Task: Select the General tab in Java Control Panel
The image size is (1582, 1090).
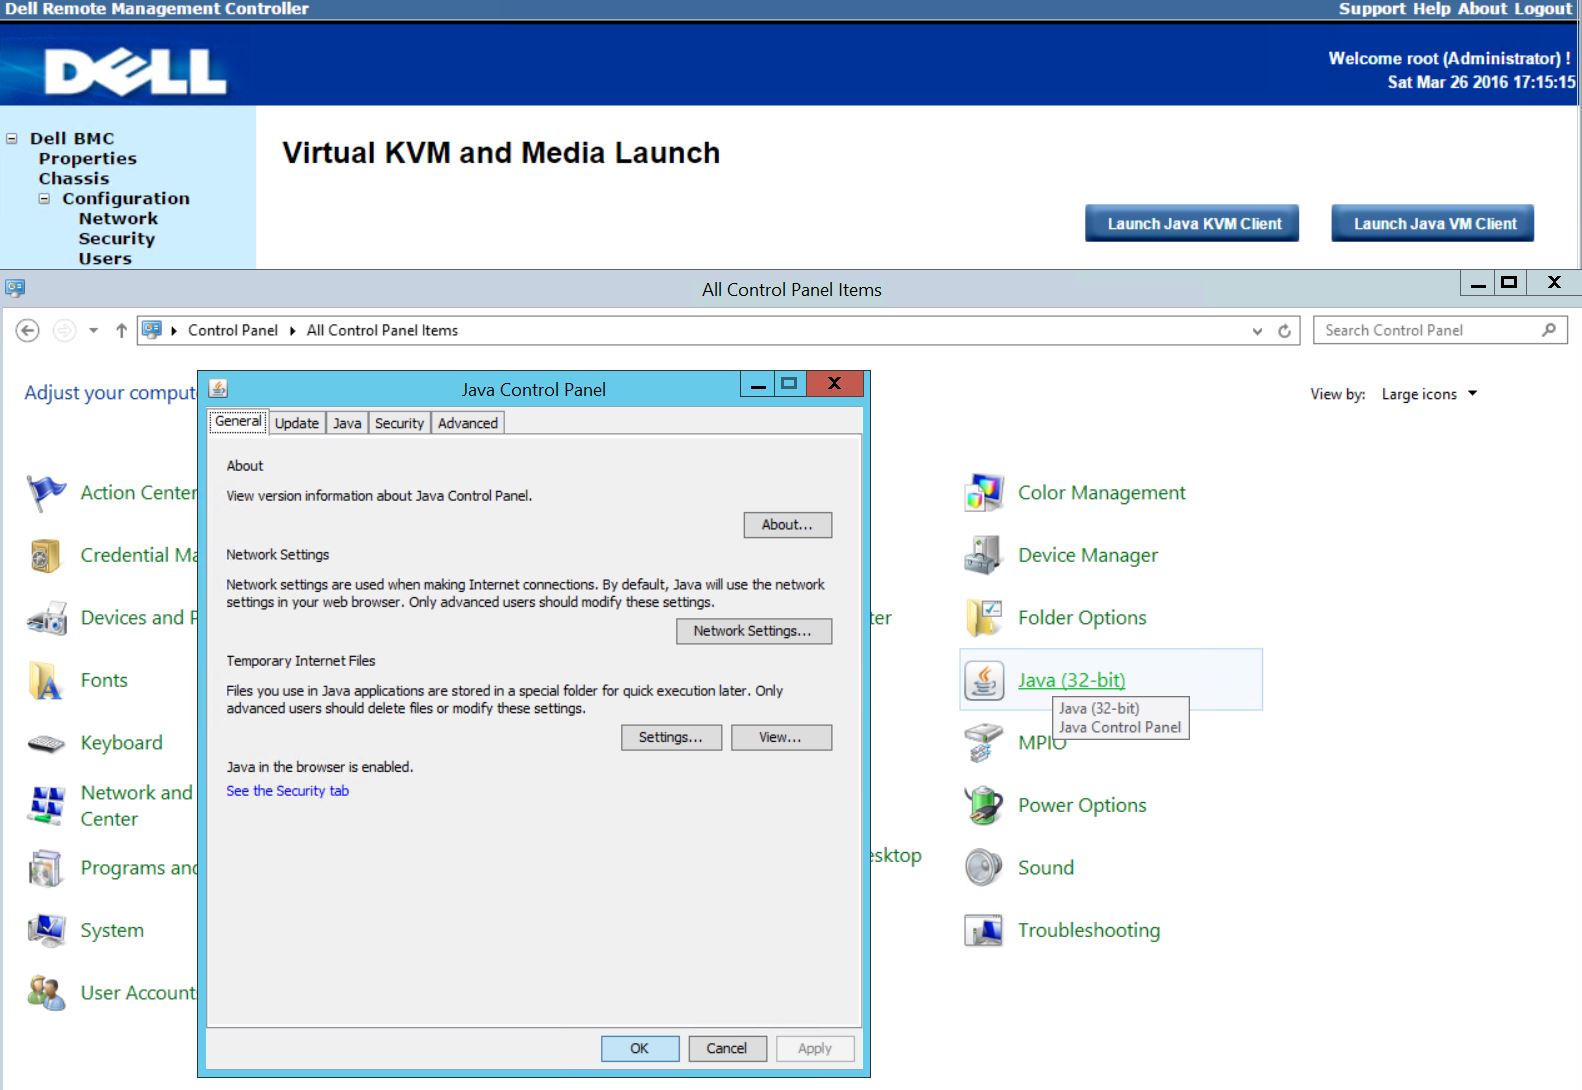Action: click(238, 421)
